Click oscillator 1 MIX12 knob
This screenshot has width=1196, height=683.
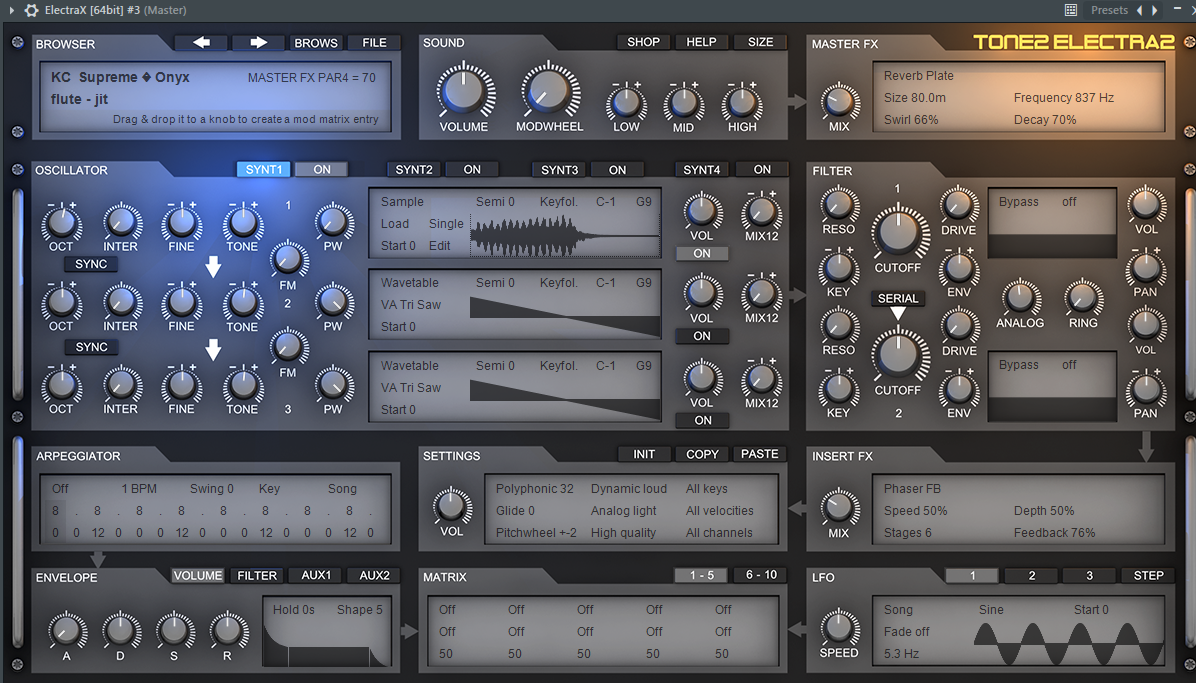(x=761, y=213)
